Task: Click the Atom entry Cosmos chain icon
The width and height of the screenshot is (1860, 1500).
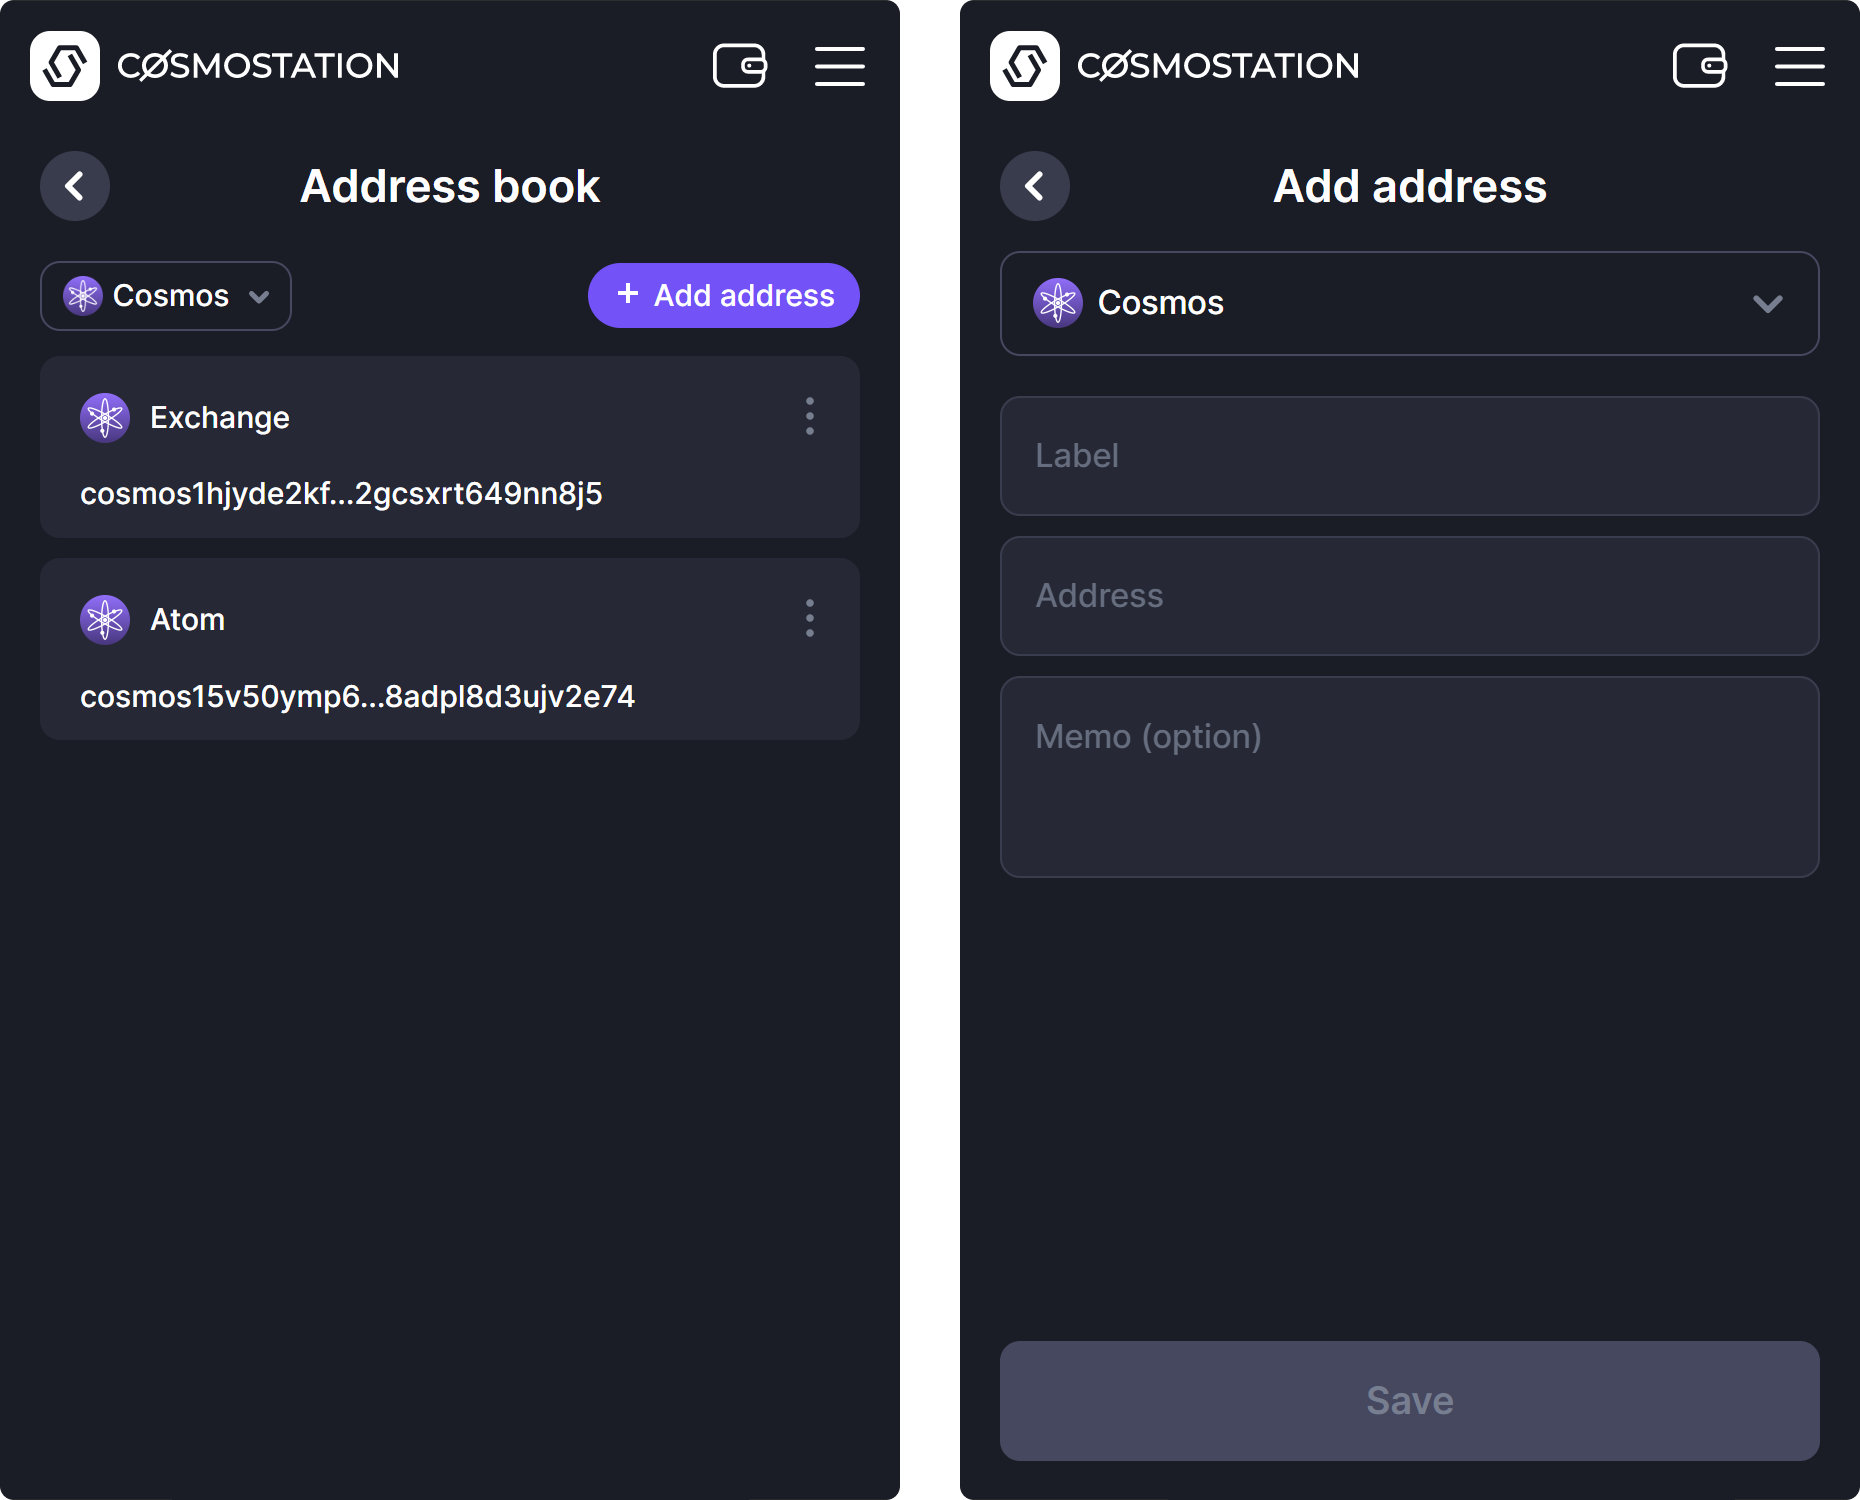Action: 105,620
